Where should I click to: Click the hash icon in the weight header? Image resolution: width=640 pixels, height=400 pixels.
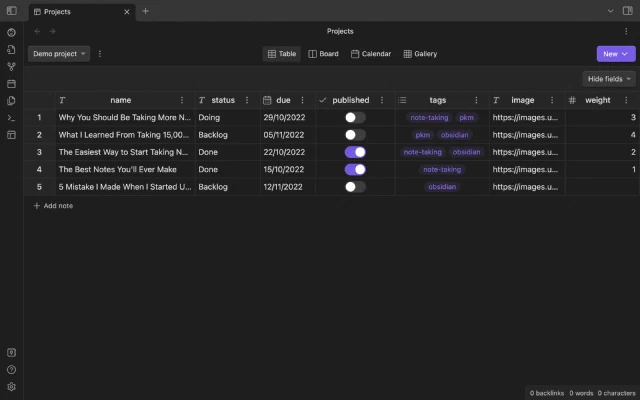coord(572,100)
